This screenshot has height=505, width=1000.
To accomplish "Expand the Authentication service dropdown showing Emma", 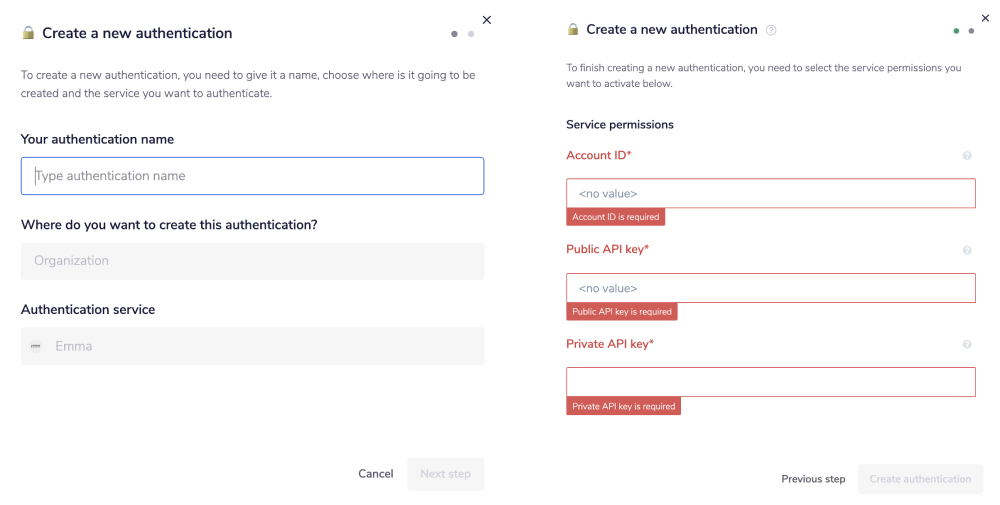I will click(x=252, y=346).
